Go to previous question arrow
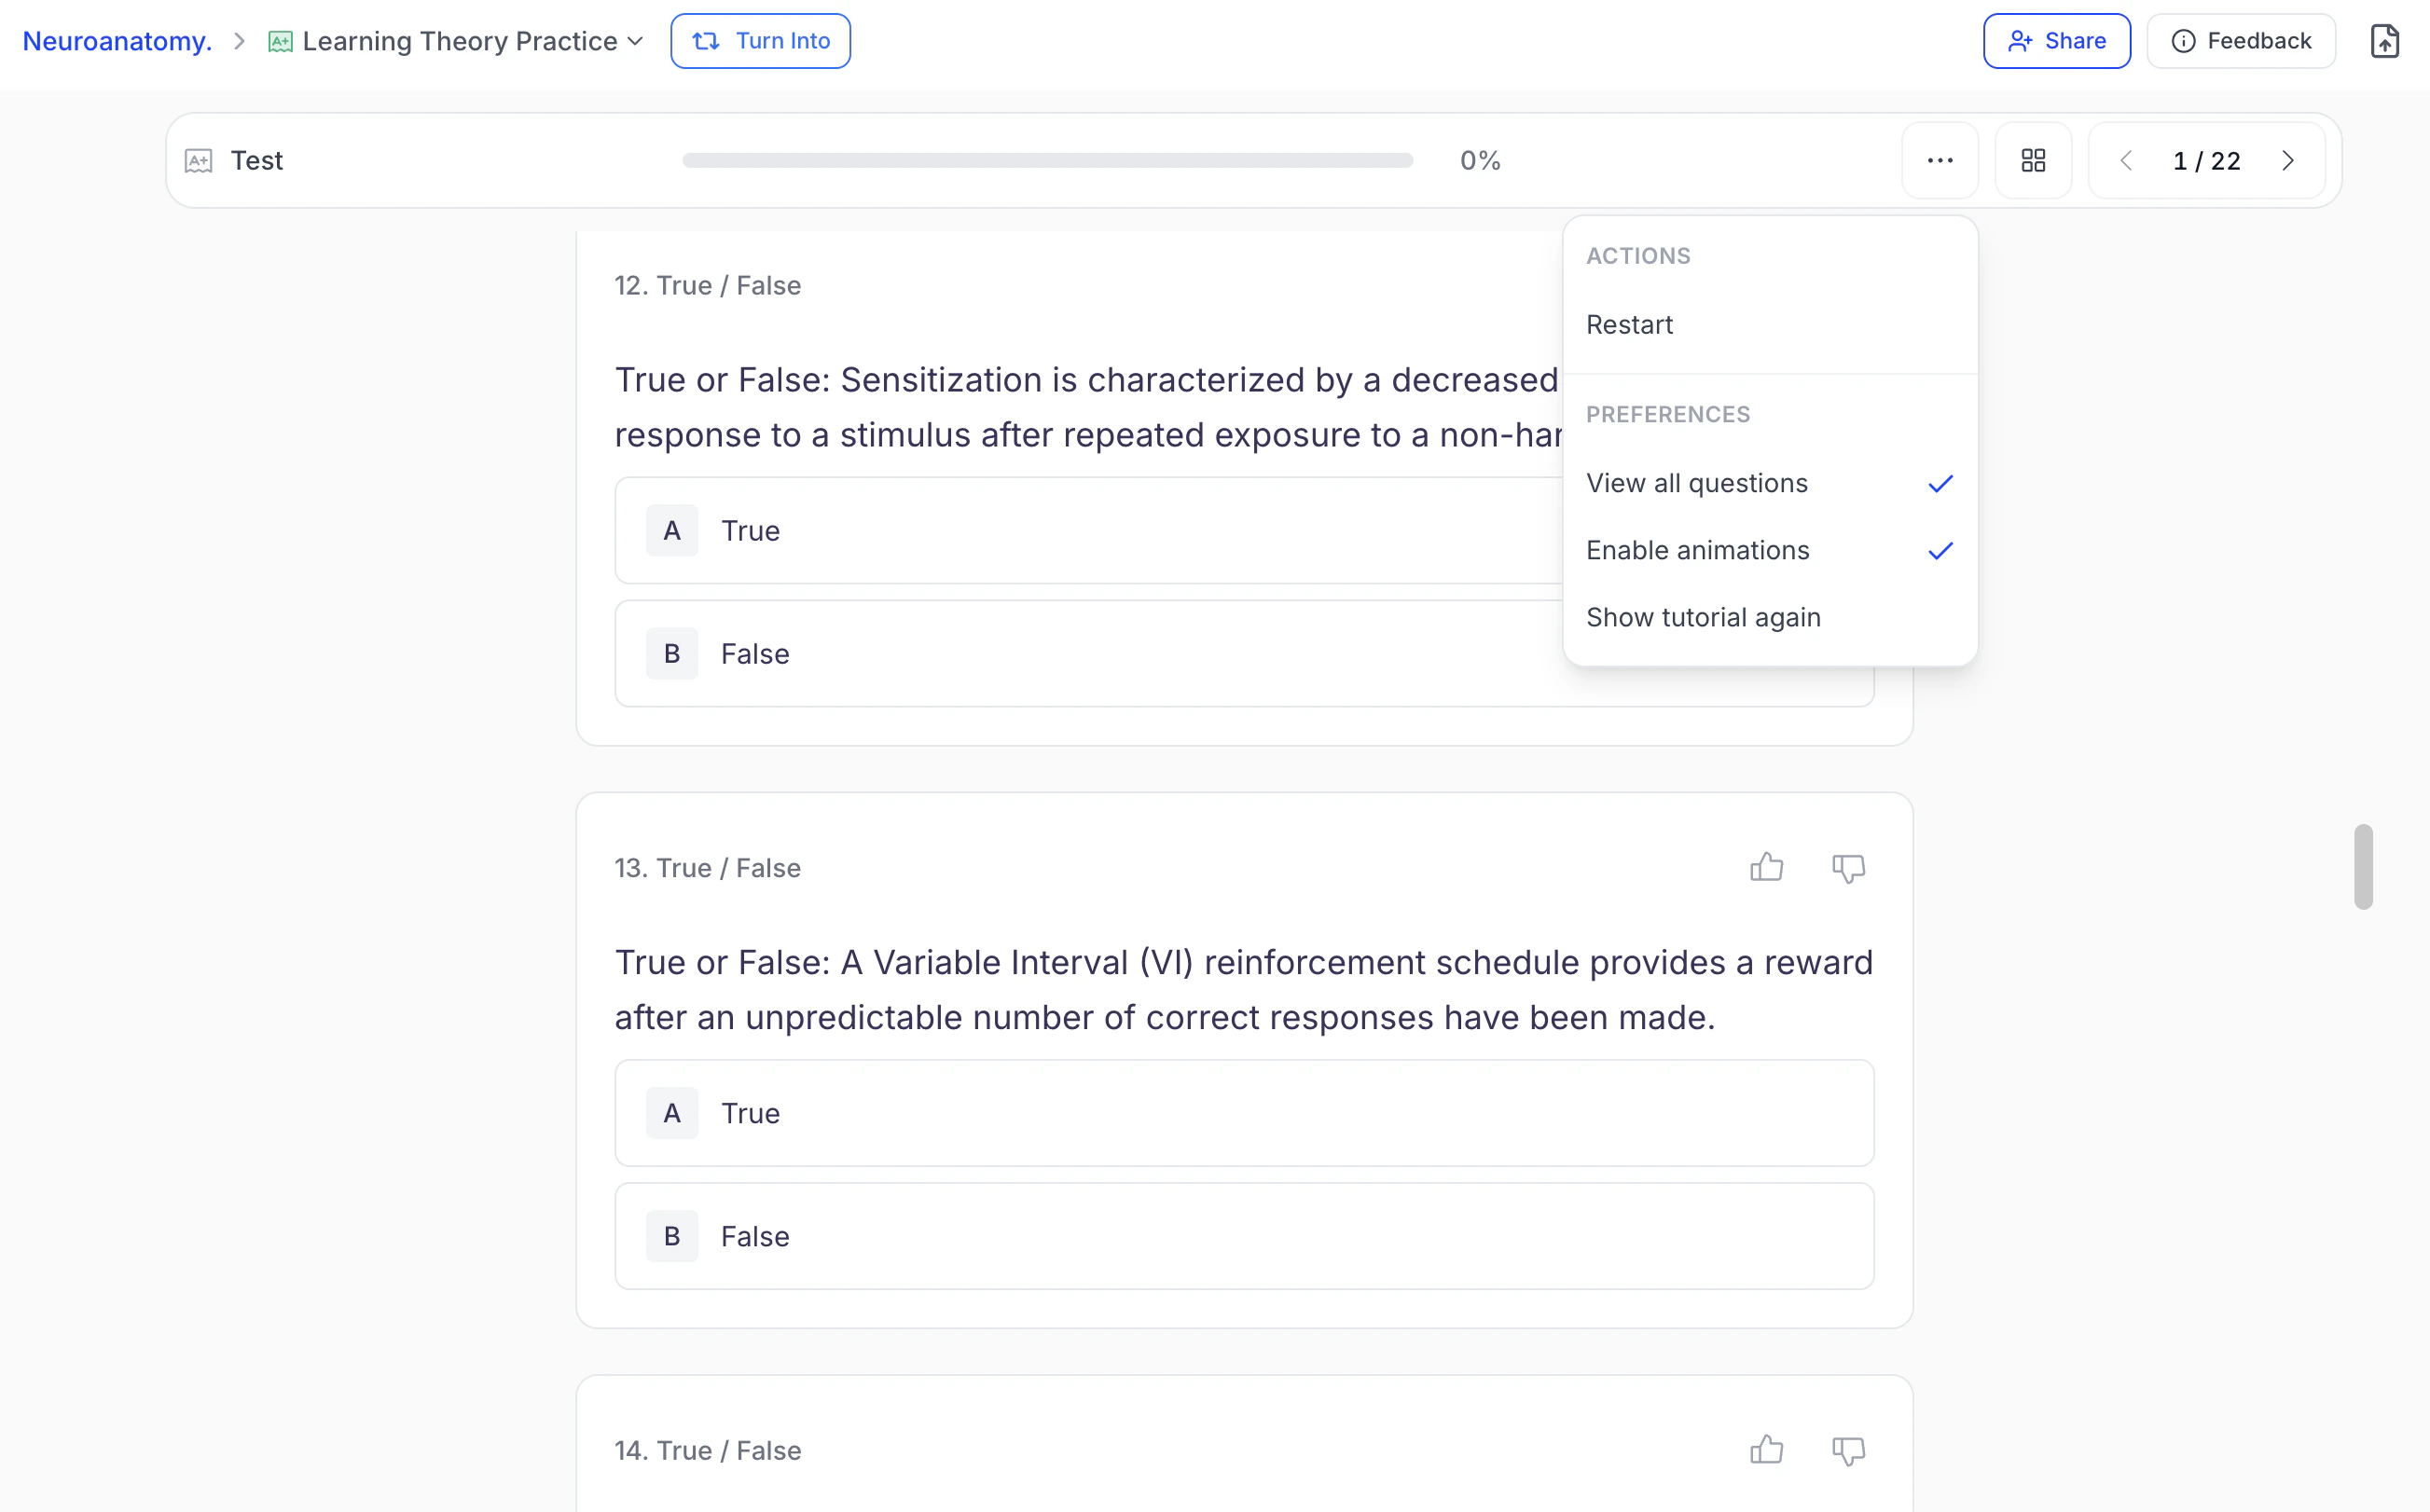The height and width of the screenshot is (1512, 2430). 2126,160
